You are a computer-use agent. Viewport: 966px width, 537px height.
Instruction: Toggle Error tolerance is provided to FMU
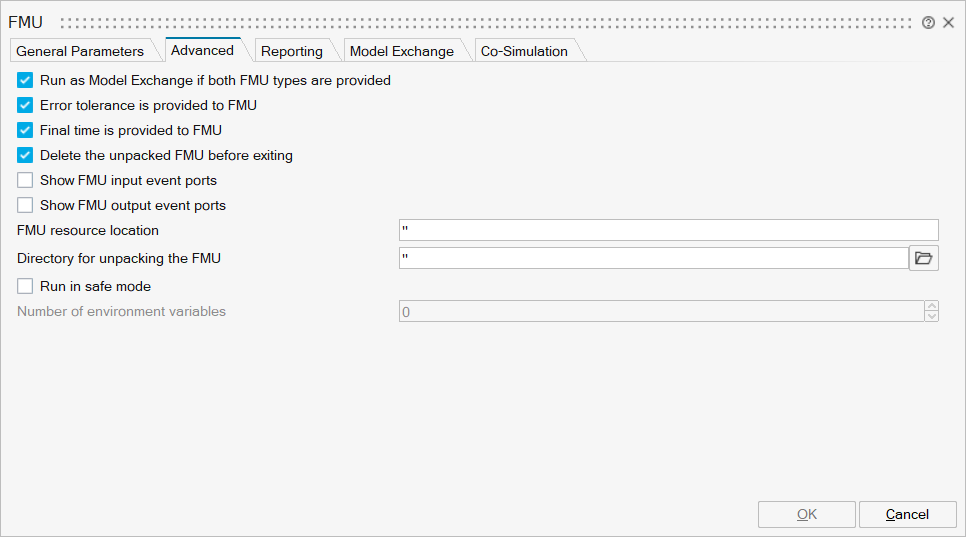coord(26,105)
